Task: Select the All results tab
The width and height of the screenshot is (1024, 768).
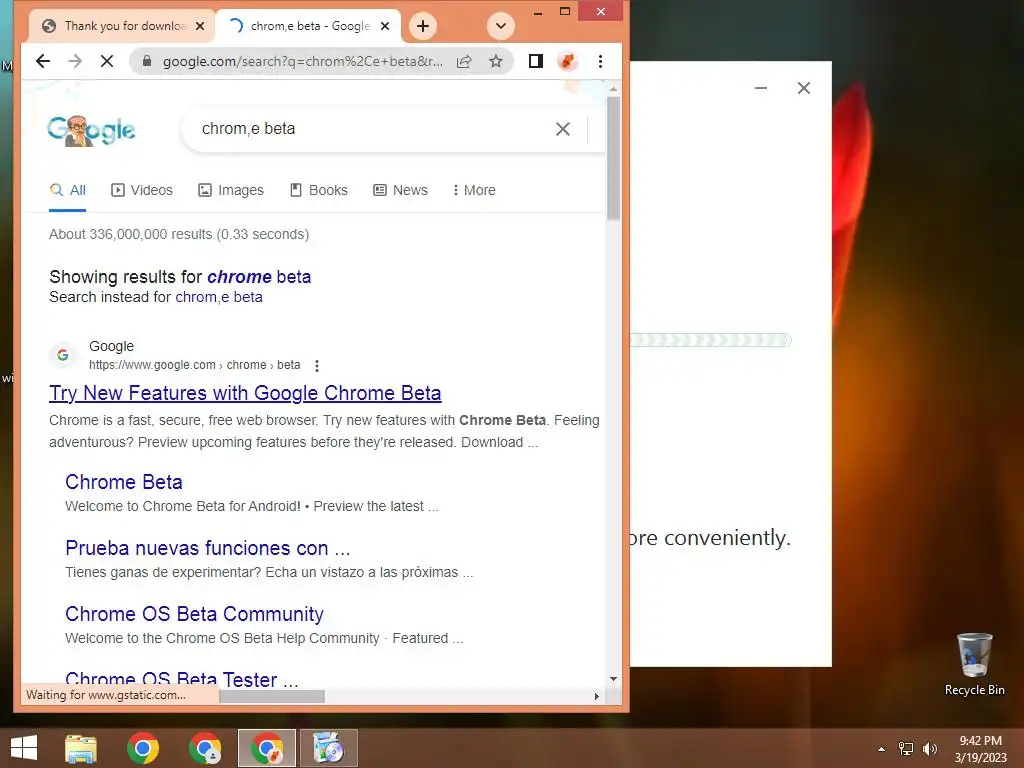Action: (x=68, y=190)
